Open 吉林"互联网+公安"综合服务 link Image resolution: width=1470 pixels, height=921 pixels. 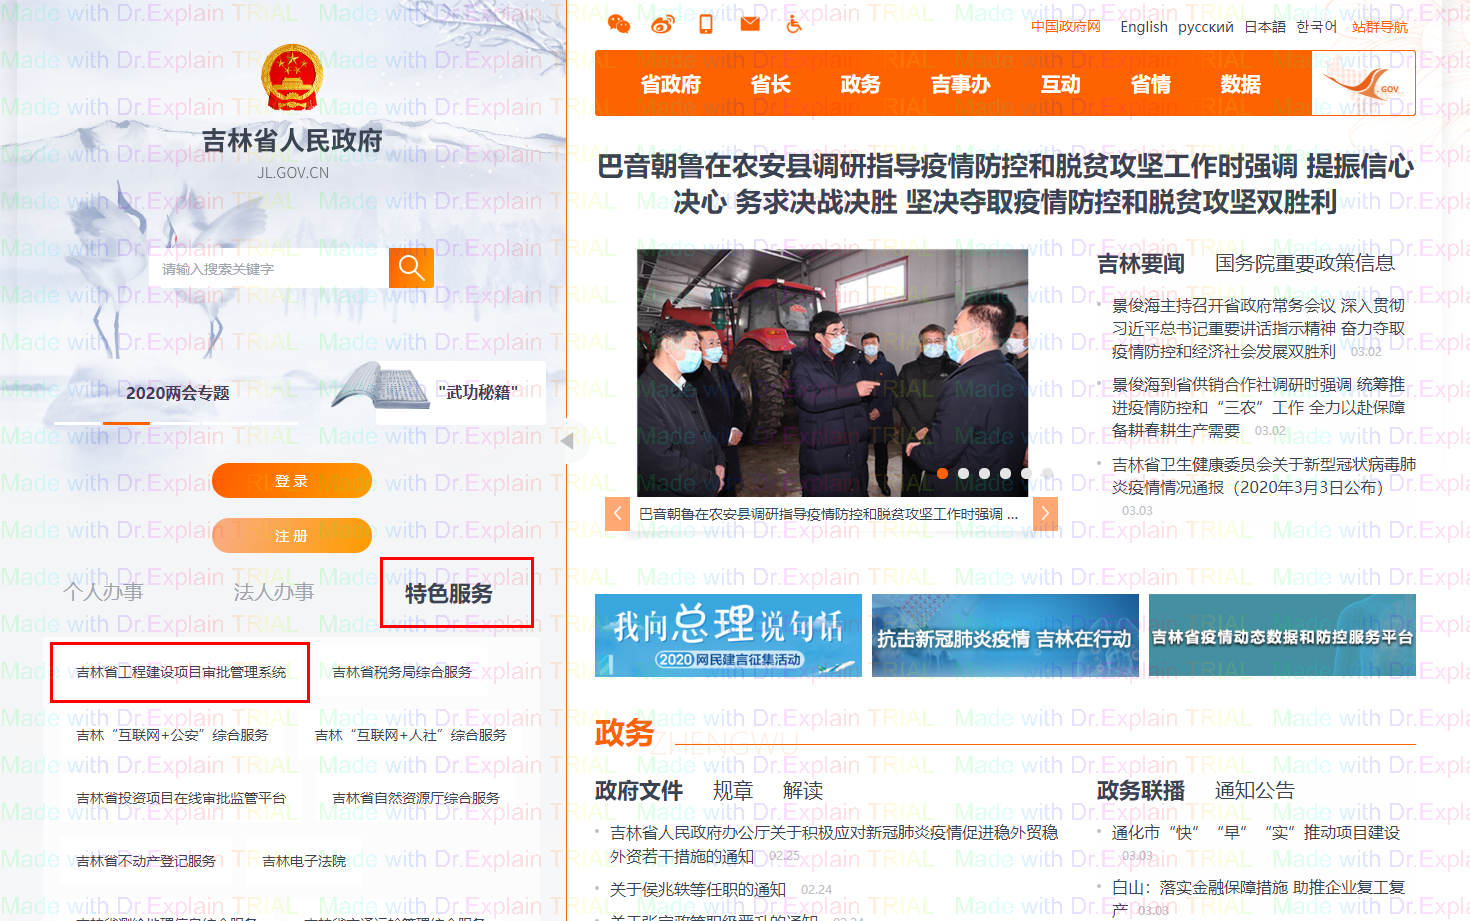[x=172, y=735]
